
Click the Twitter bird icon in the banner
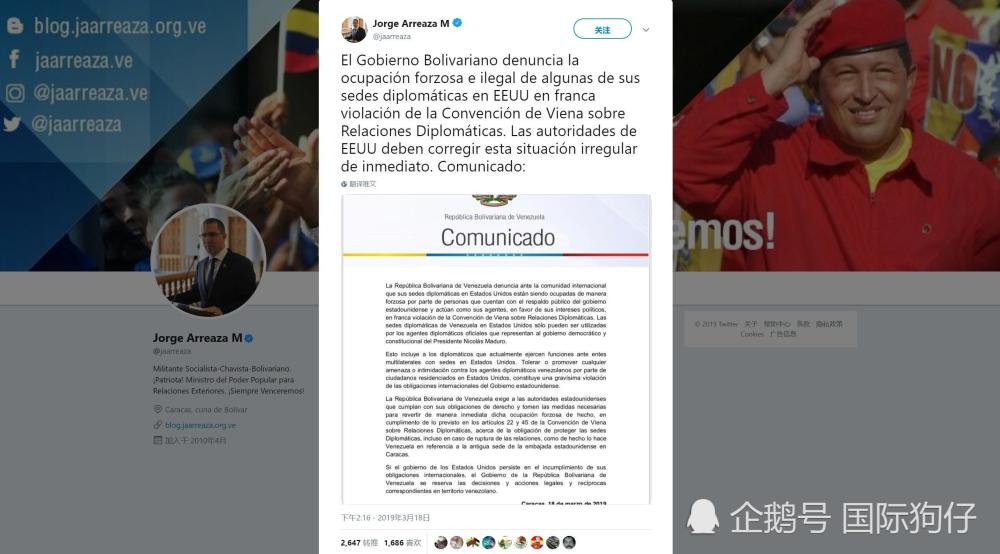click(12, 124)
